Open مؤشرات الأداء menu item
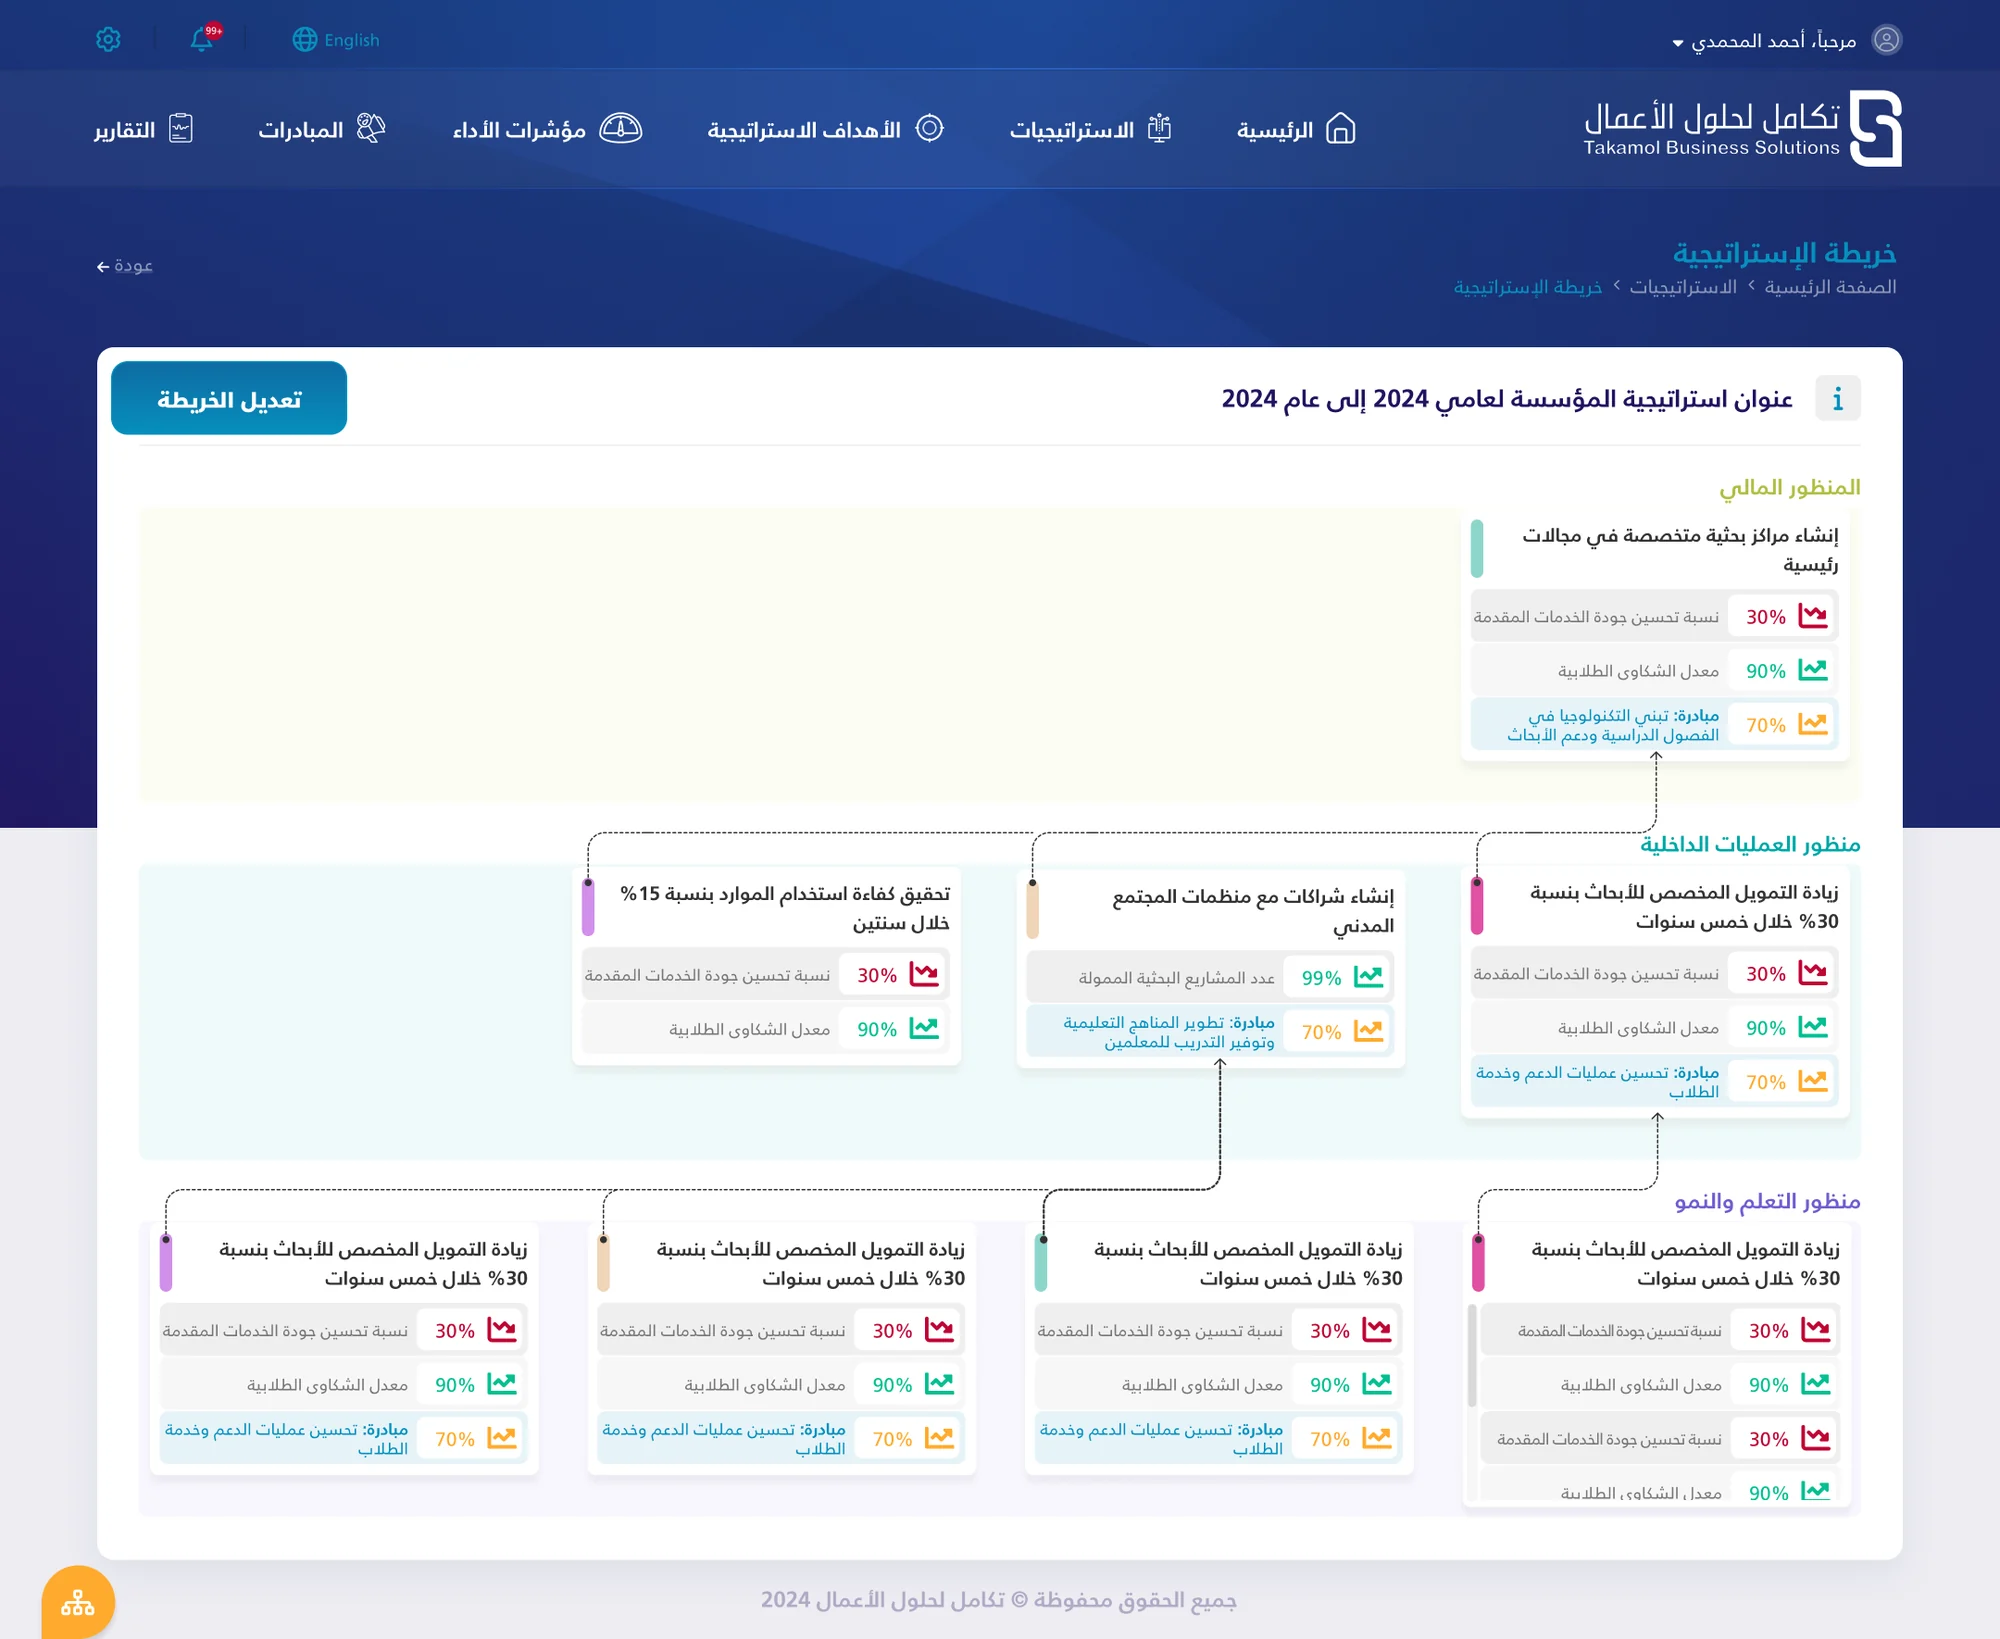Viewport: 2000px width, 1639px height. tap(546, 129)
